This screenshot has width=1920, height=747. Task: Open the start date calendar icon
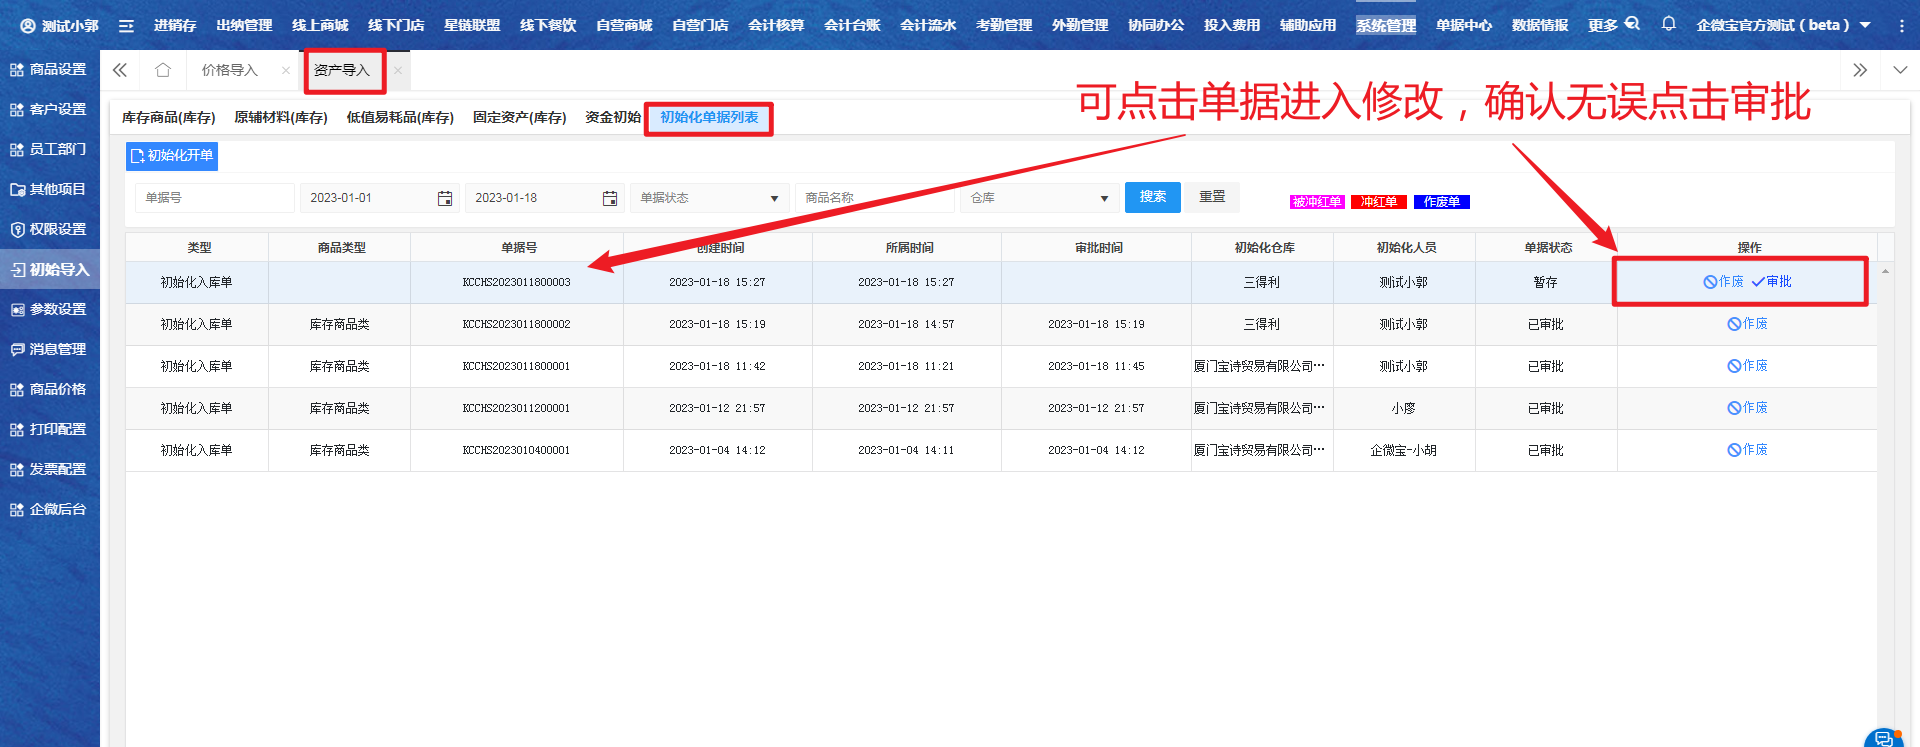coord(445,198)
